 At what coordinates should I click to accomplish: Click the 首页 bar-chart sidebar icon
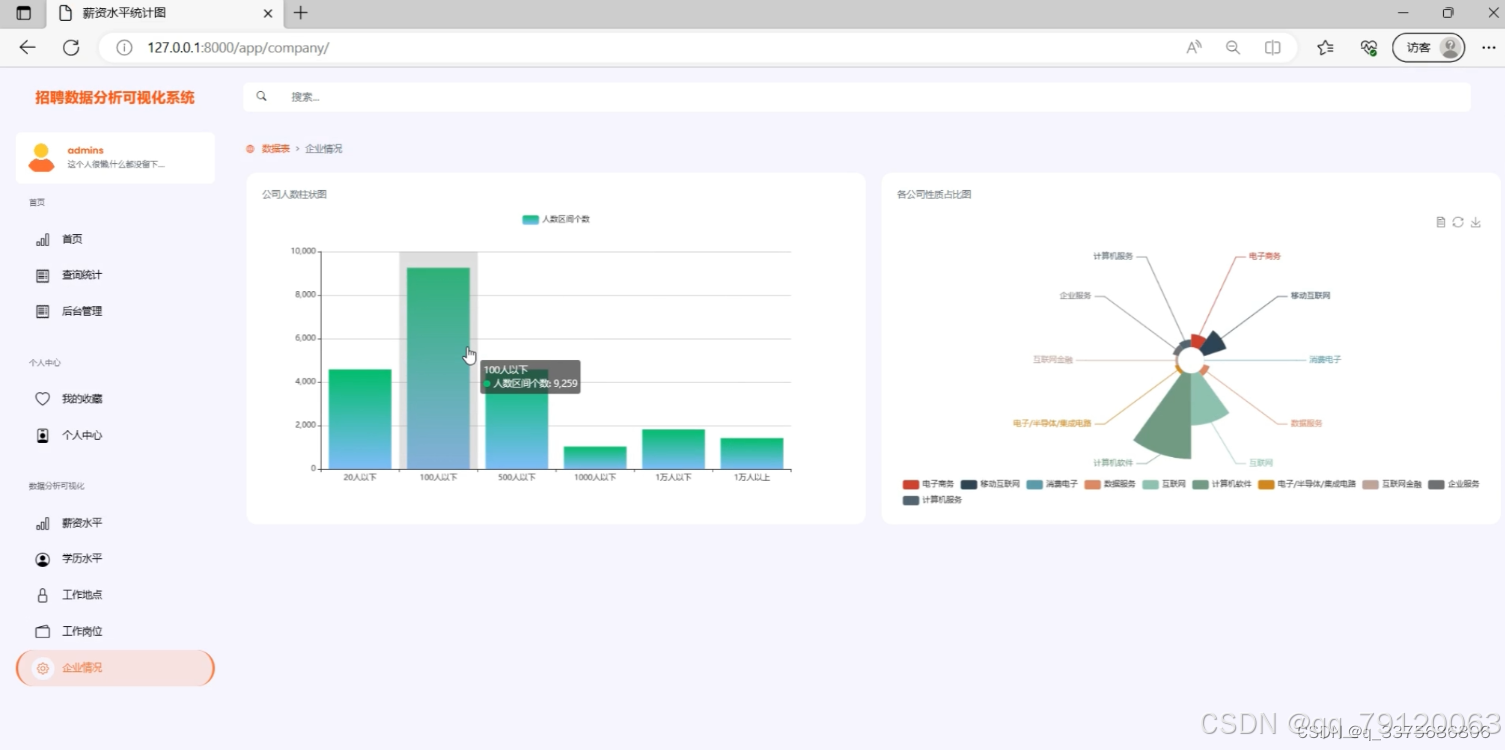coord(43,240)
